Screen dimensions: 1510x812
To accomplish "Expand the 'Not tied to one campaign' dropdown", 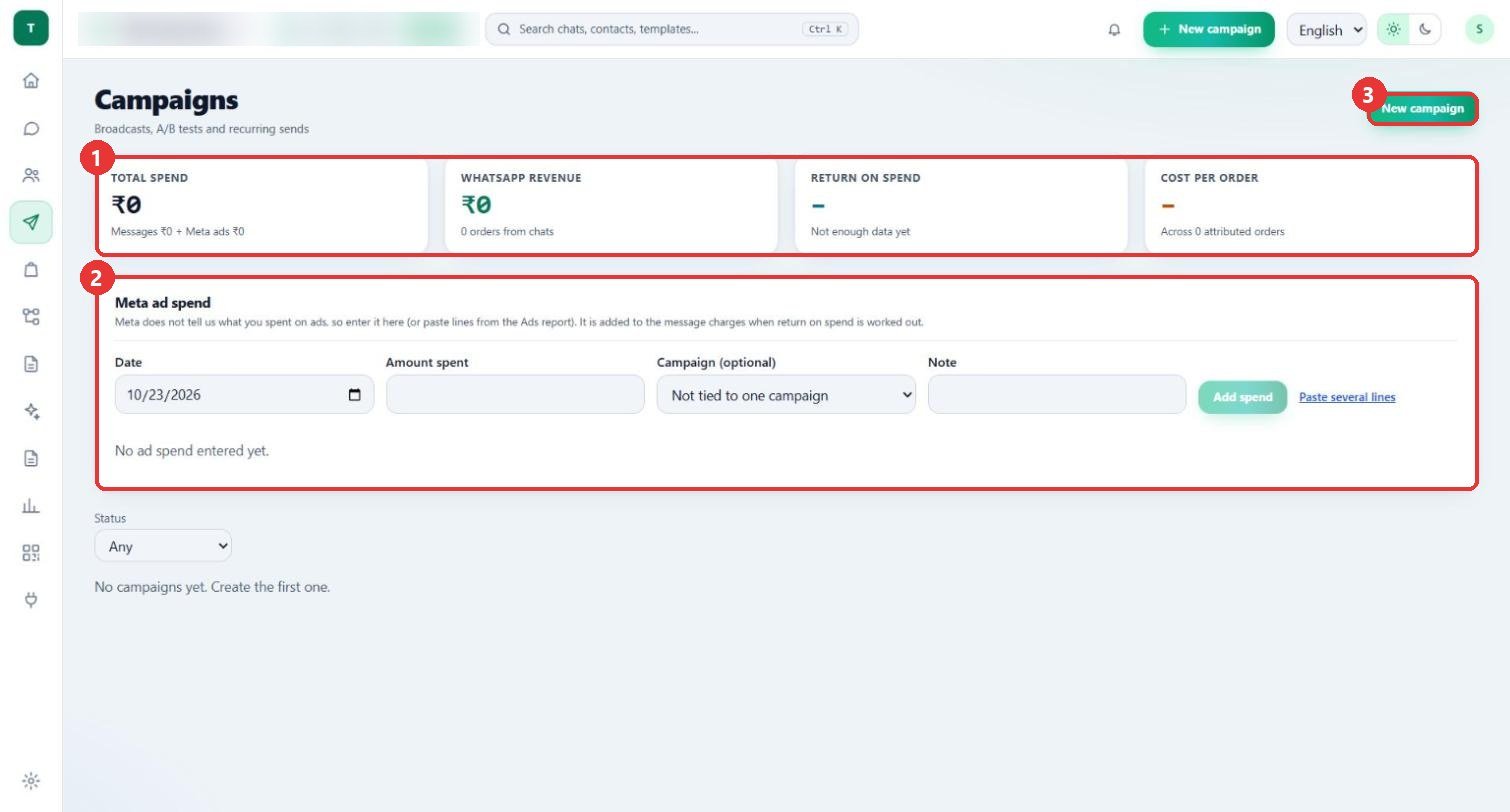I will [786, 395].
